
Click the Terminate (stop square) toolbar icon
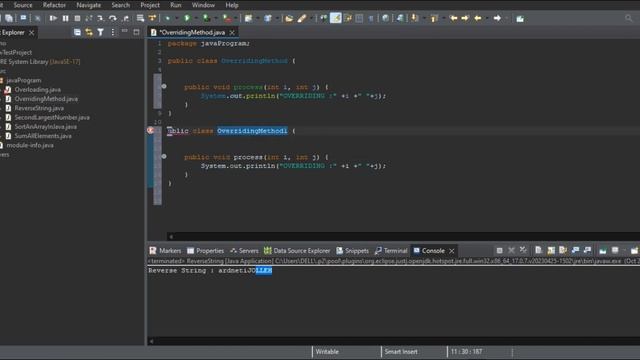(77, 18)
